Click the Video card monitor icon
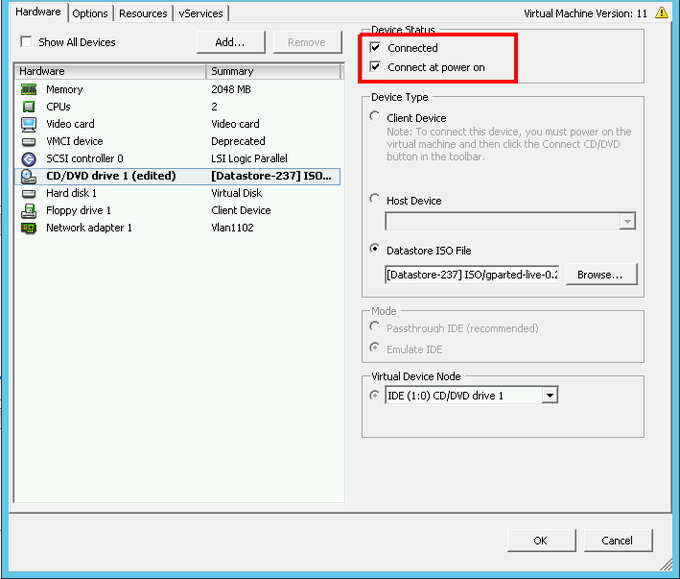 tap(29, 124)
